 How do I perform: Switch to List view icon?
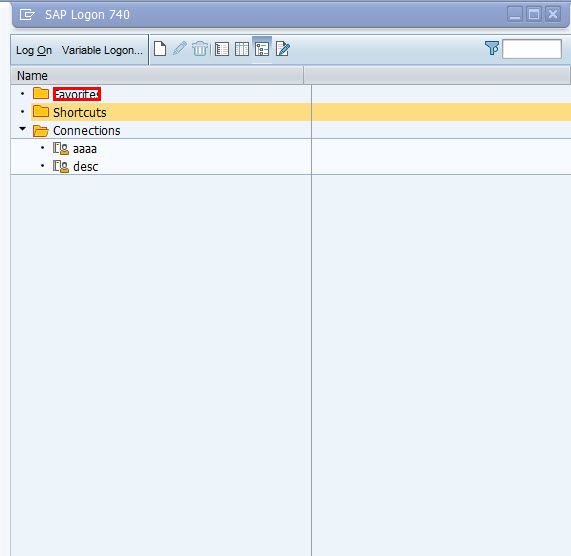pos(242,49)
